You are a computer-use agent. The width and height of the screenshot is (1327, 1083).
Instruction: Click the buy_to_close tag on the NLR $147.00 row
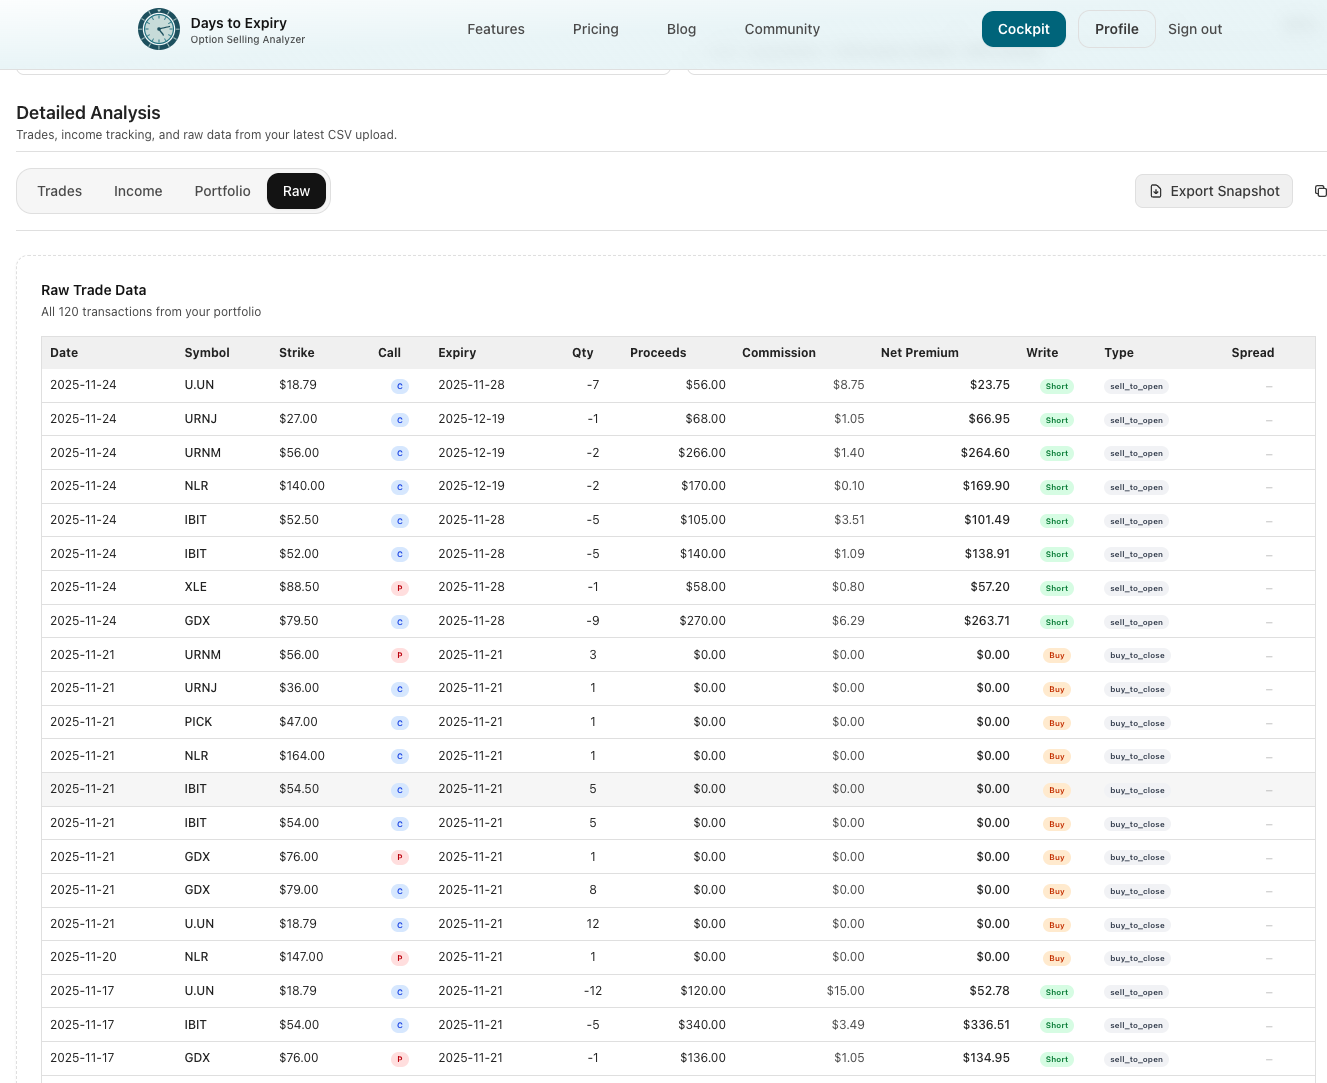(1137, 958)
